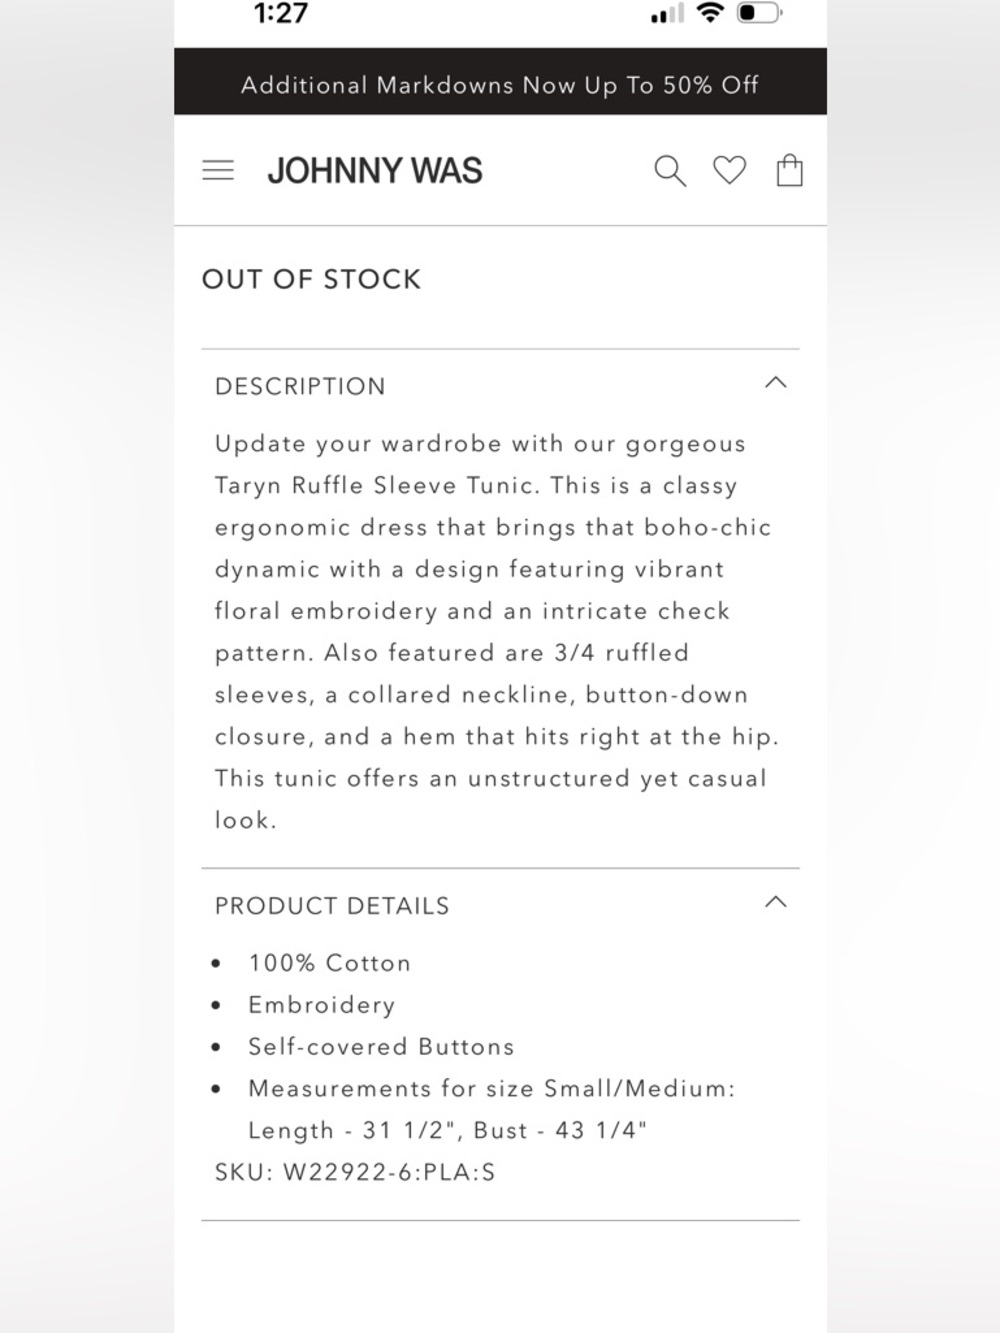Tap the 100% Cotton detail item
The width and height of the screenshot is (1000, 1333).
tap(330, 963)
